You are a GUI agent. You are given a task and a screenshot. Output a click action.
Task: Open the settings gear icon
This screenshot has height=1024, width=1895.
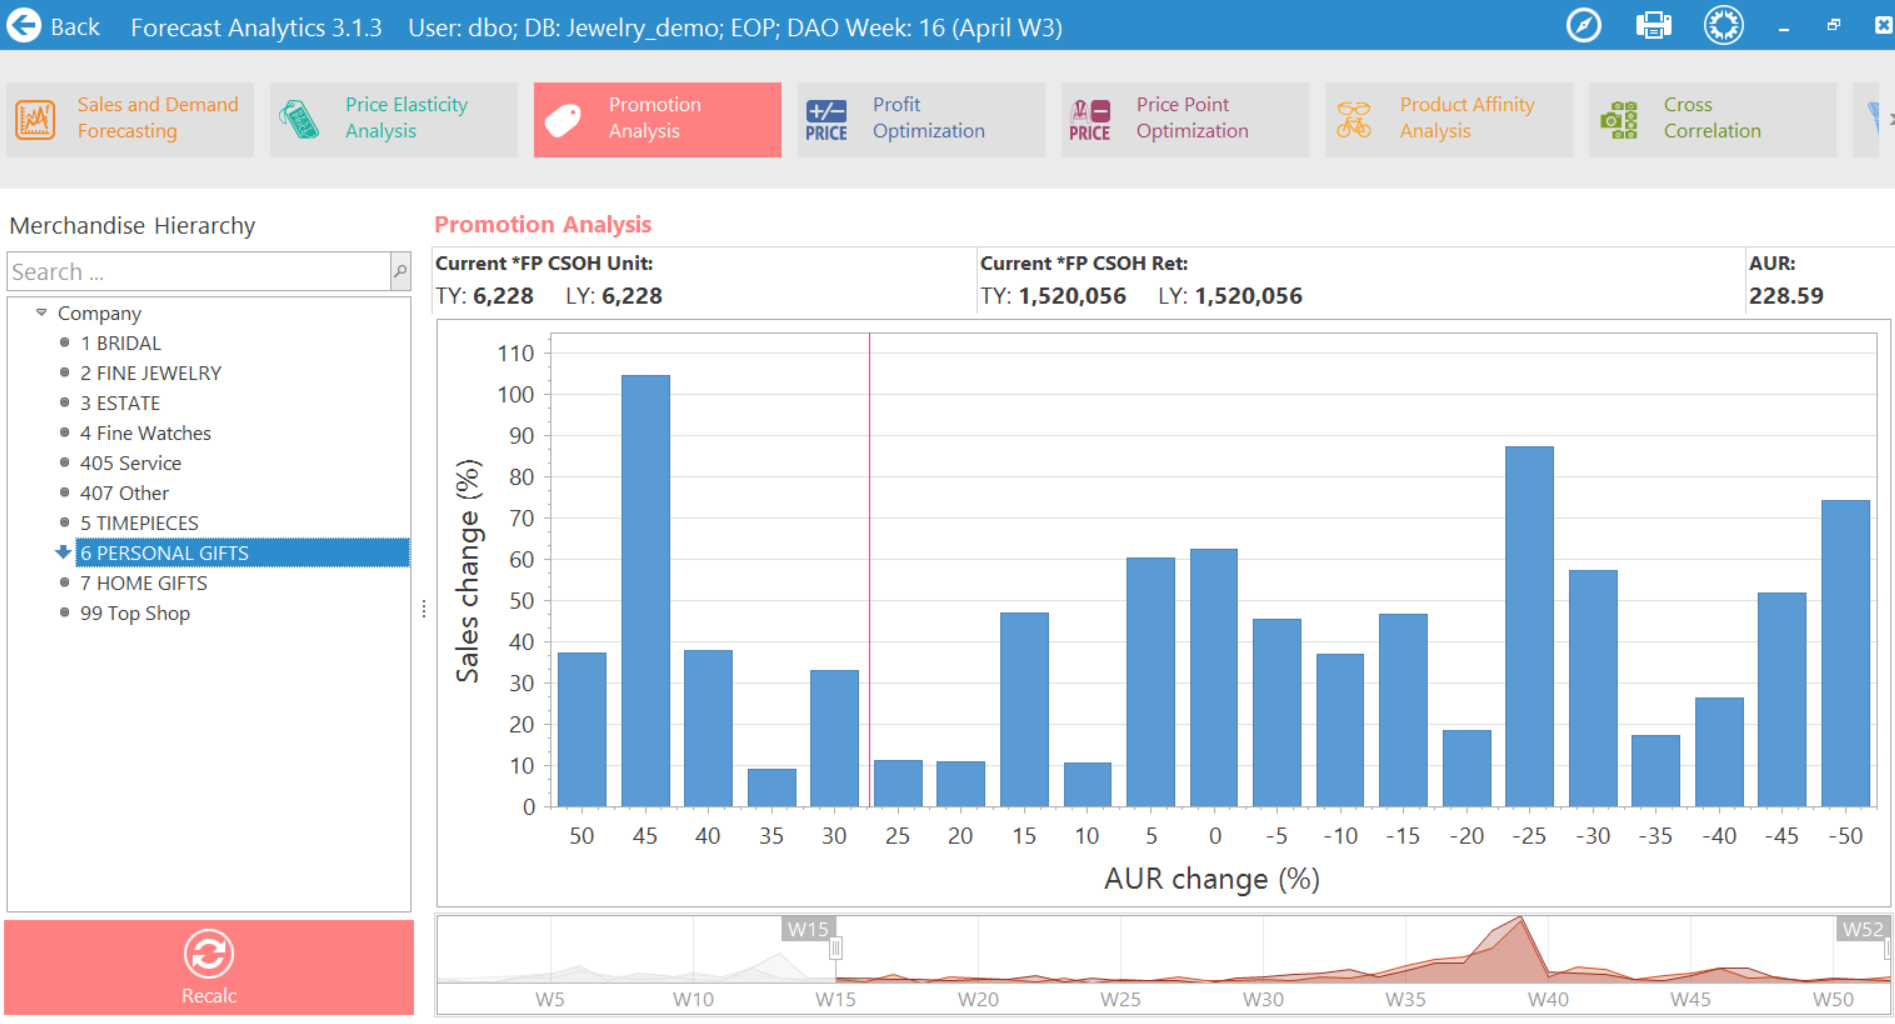pyautogui.click(x=1723, y=26)
